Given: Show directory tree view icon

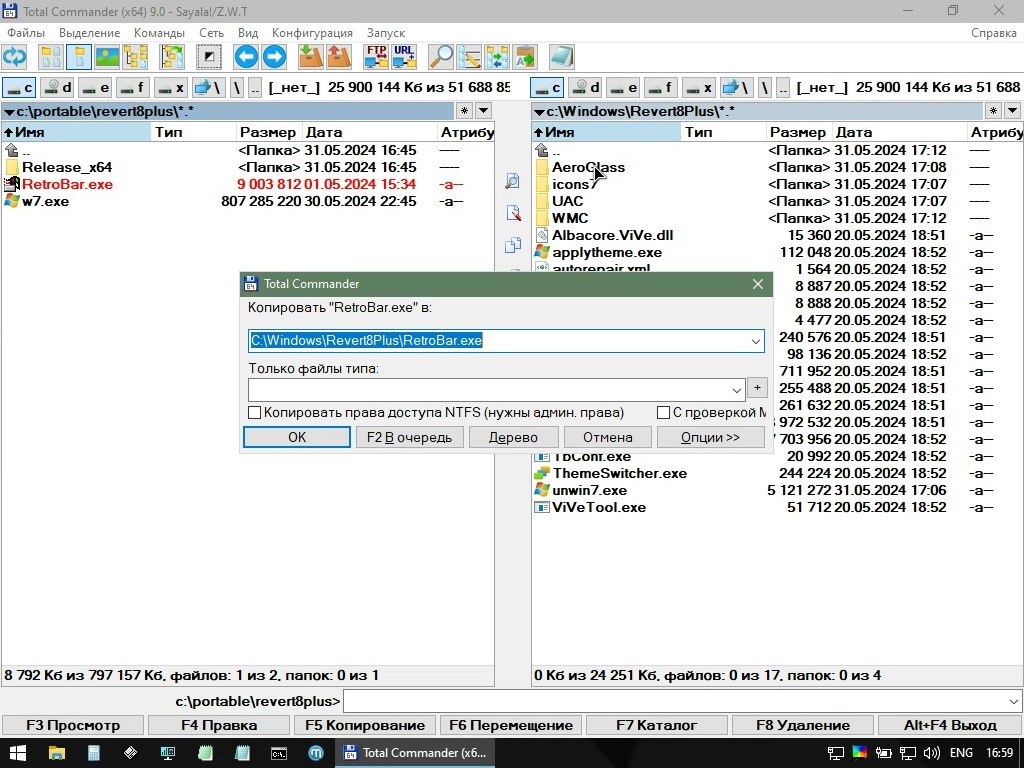Looking at the screenshot, I should [x=135, y=57].
